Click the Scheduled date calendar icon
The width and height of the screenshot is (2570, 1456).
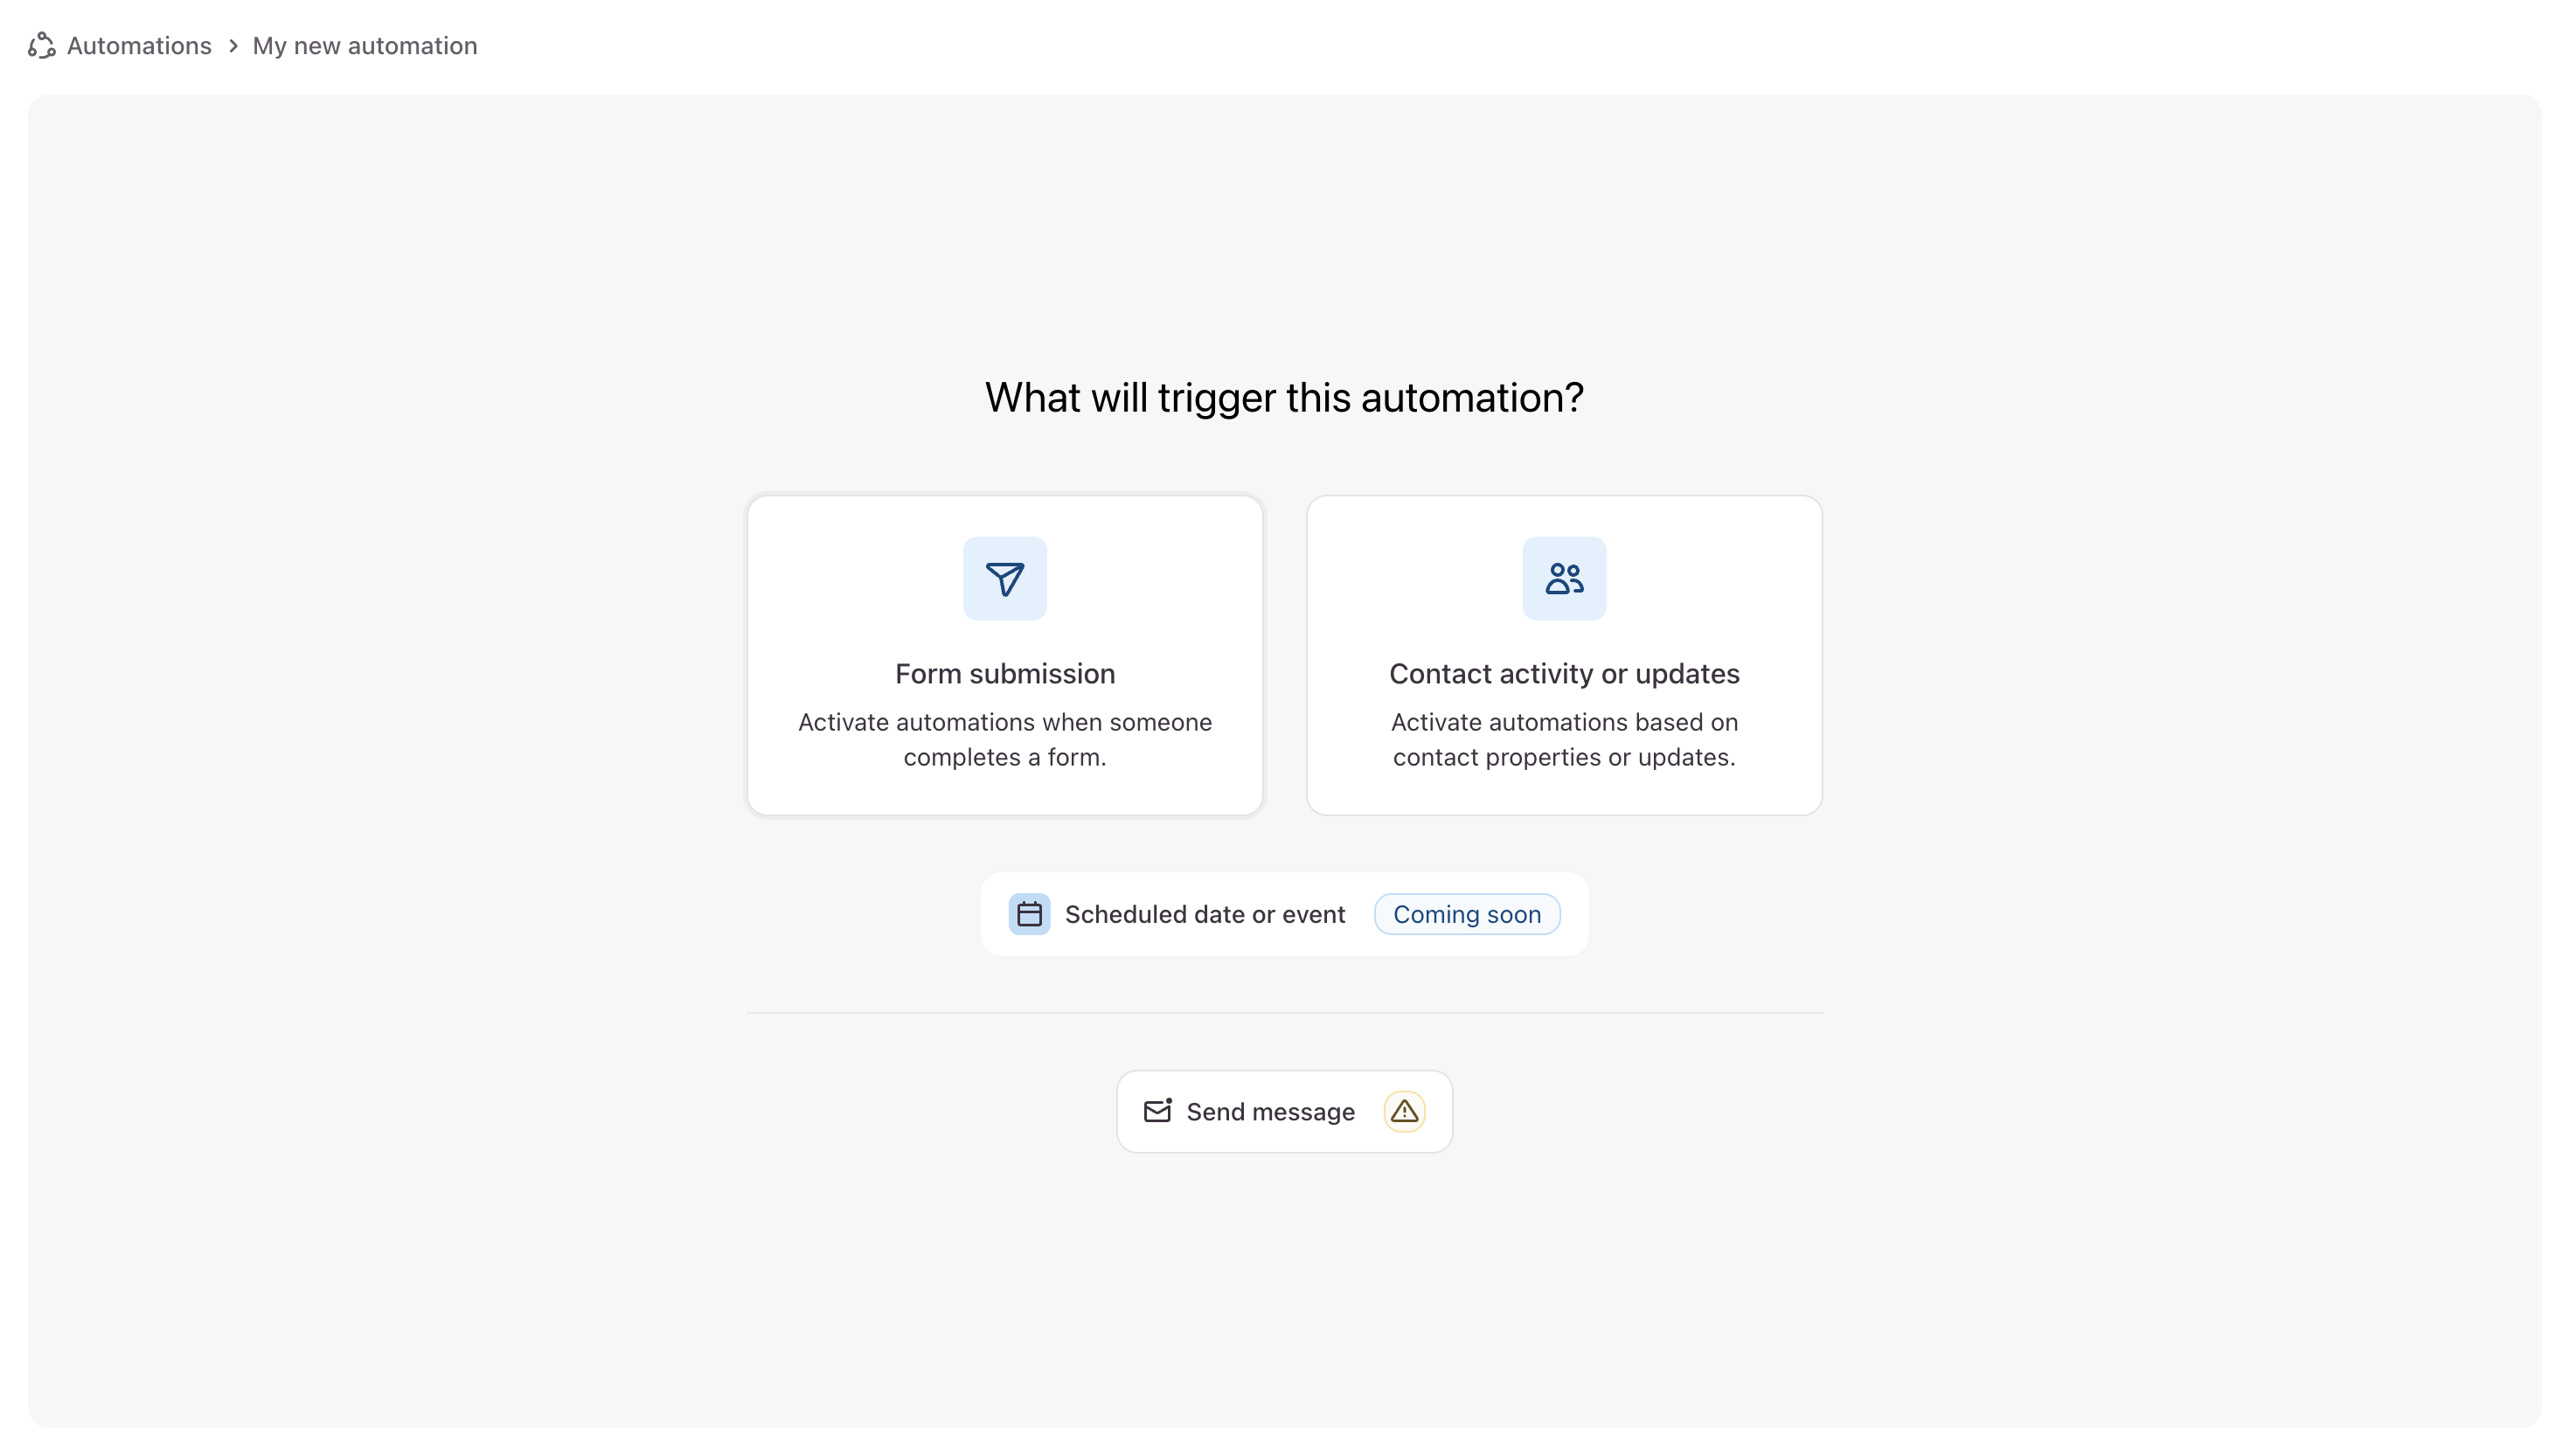[x=1029, y=914]
